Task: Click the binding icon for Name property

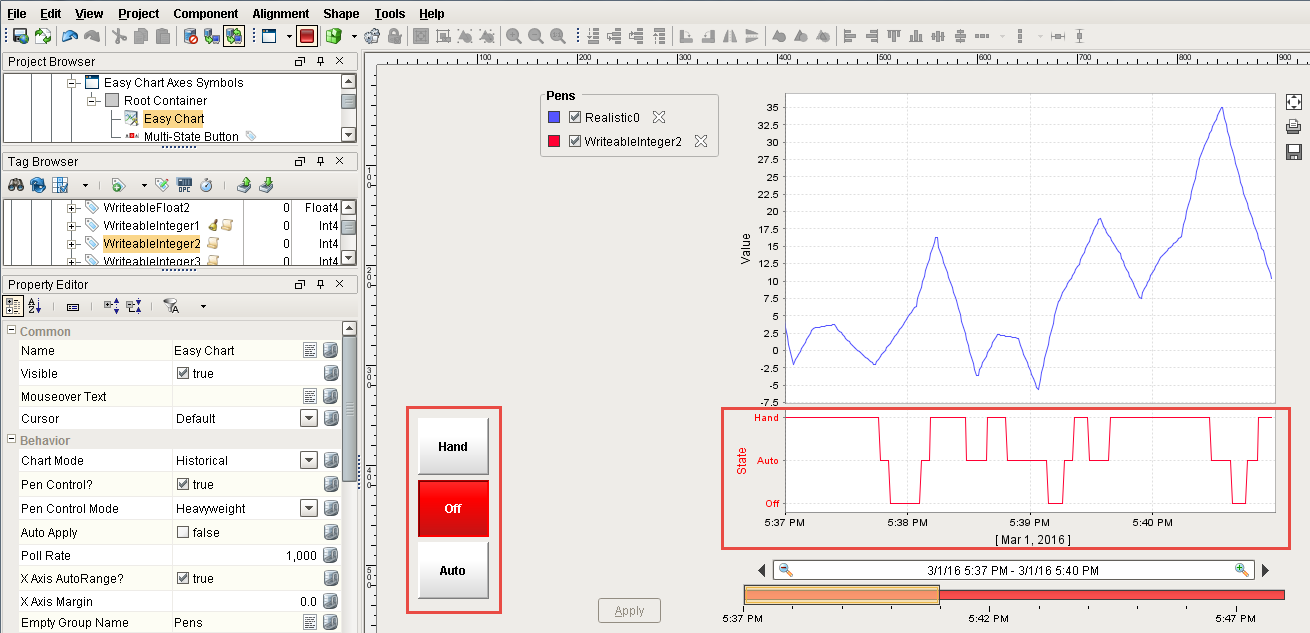Action: pos(330,351)
